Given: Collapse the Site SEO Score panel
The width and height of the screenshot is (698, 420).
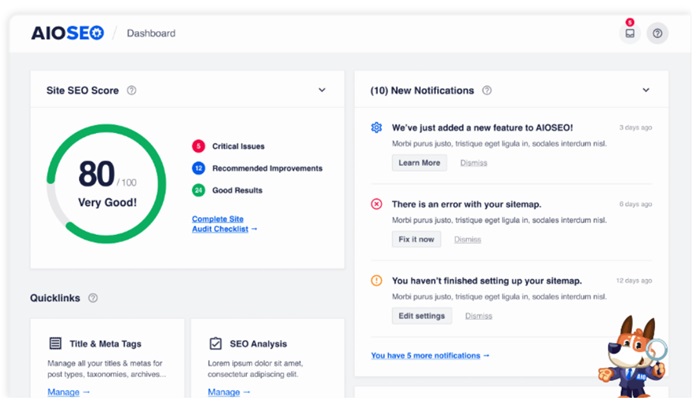Looking at the screenshot, I should (322, 90).
